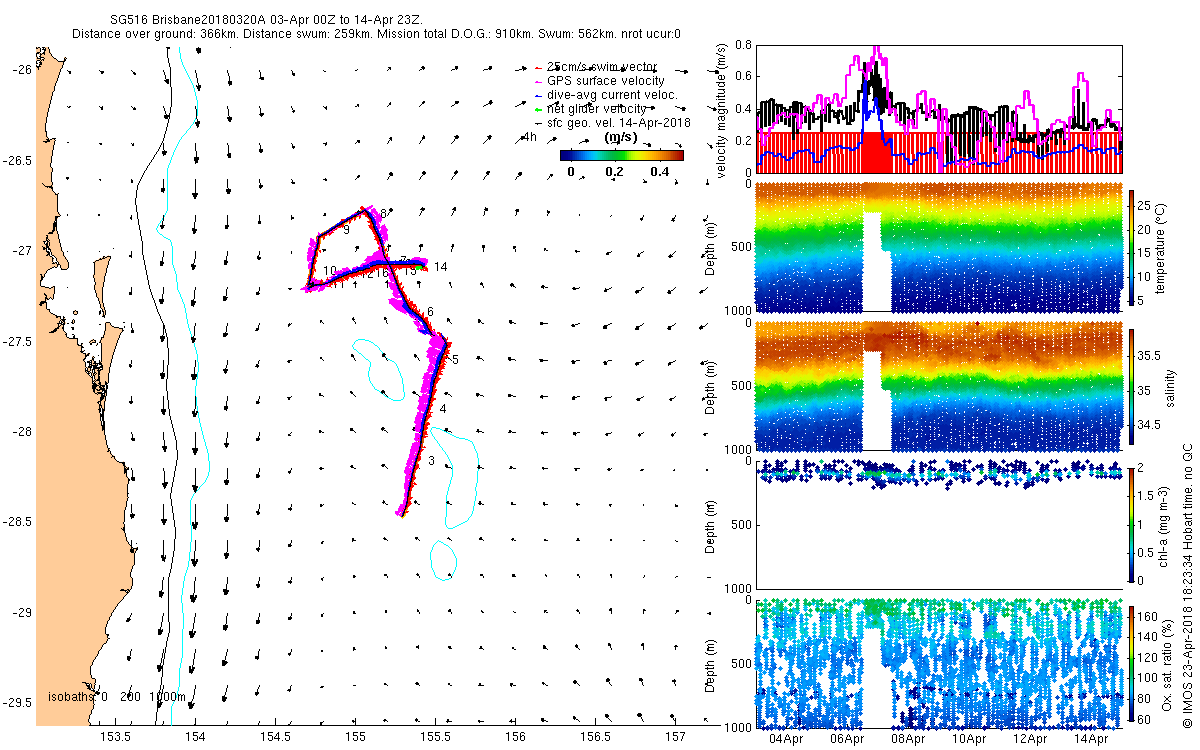This screenshot has width=1200, height=750.
Task: Click waypoint number 3 on the glider track
Action: (431, 460)
